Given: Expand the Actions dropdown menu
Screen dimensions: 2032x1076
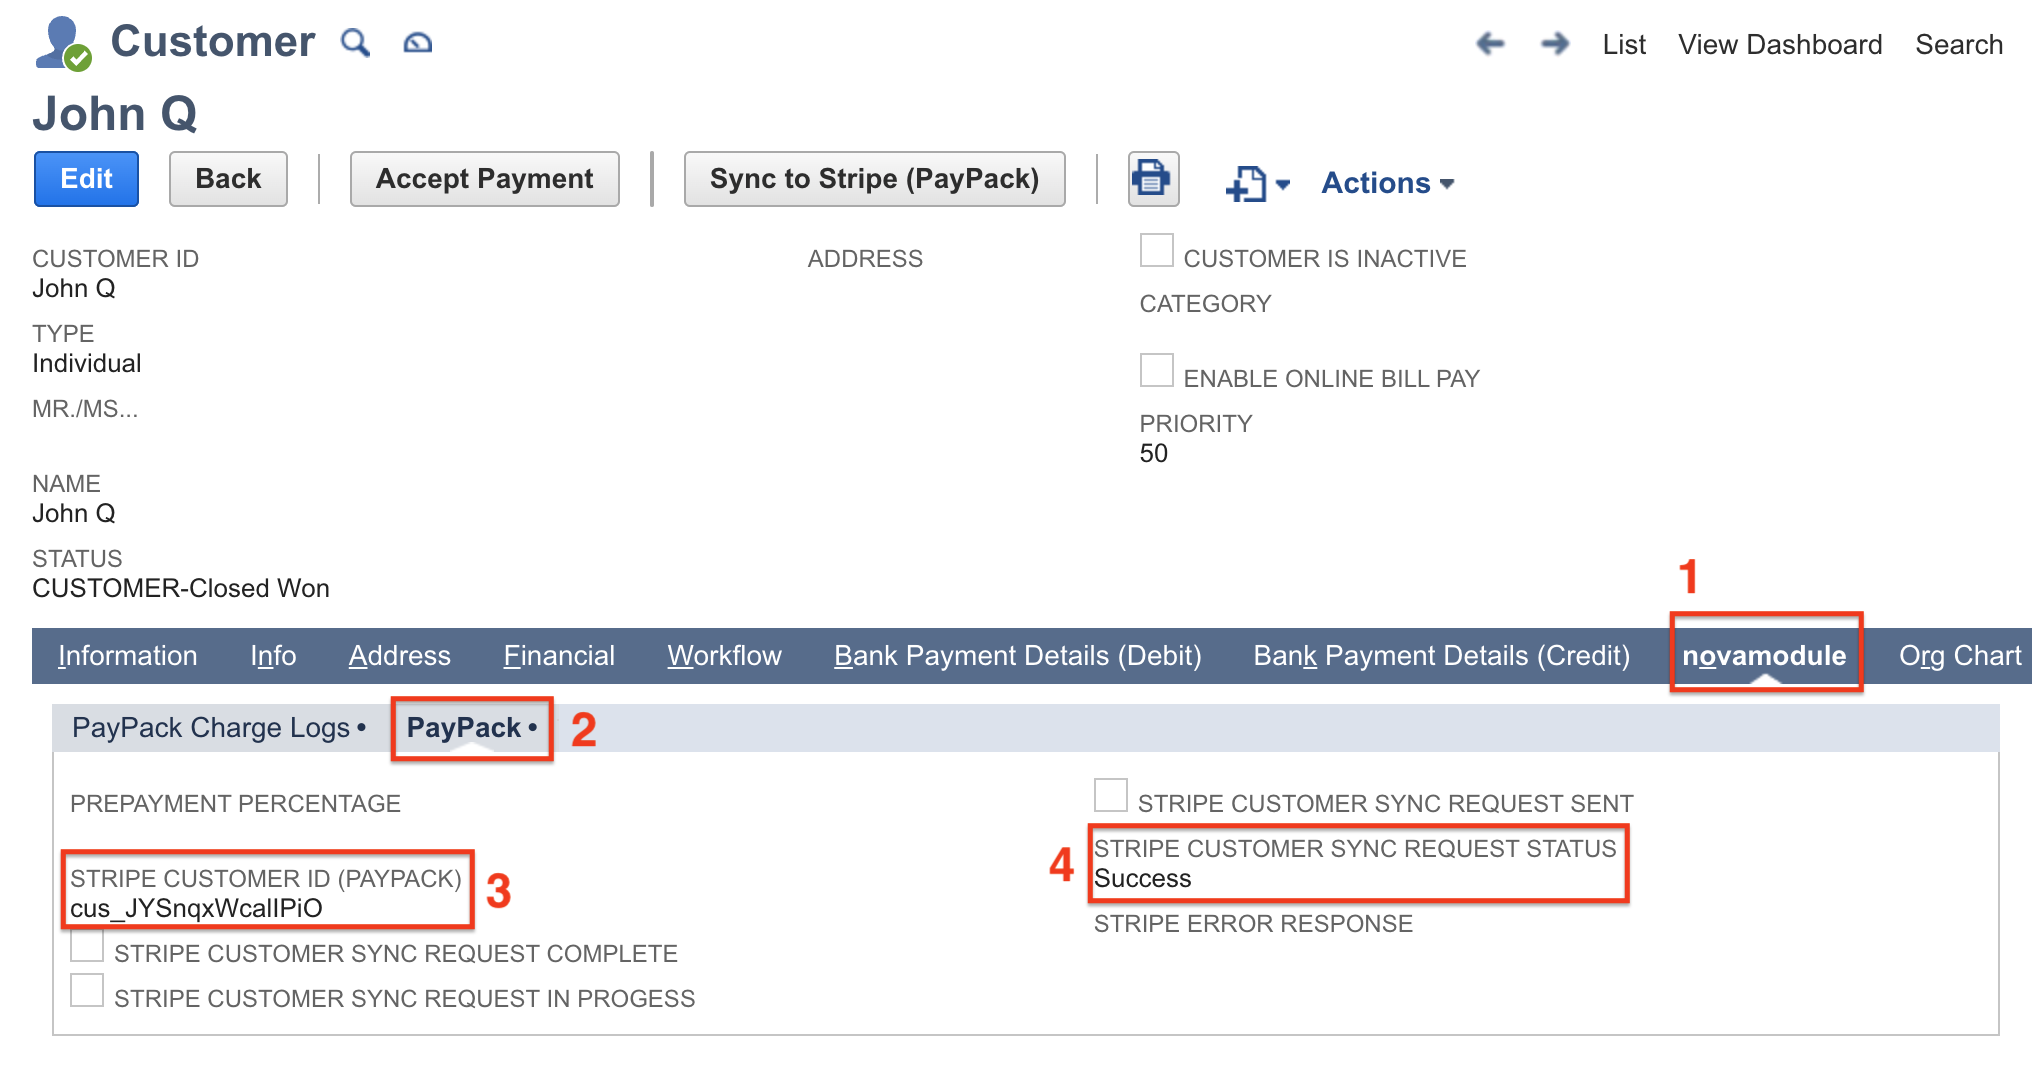Looking at the screenshot, I should 1388,183.
